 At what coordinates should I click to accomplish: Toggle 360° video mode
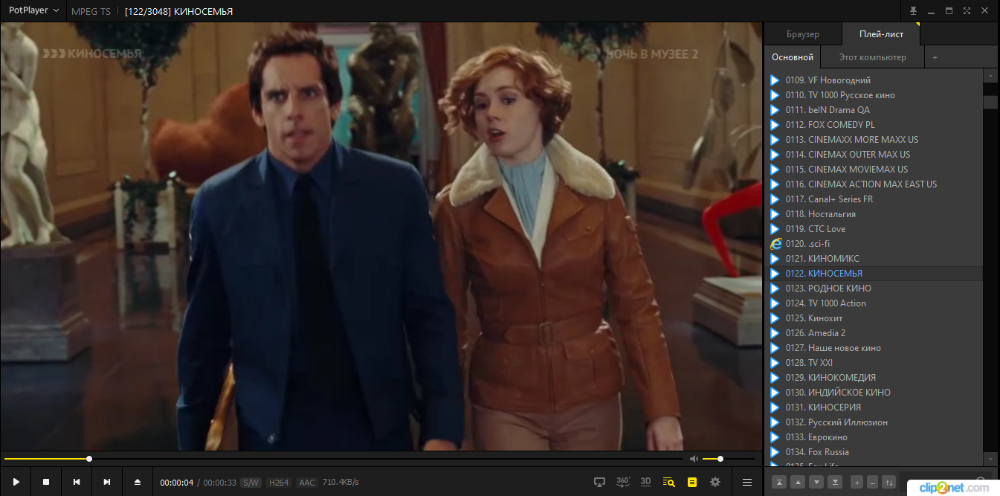click(x=623, y=481)
